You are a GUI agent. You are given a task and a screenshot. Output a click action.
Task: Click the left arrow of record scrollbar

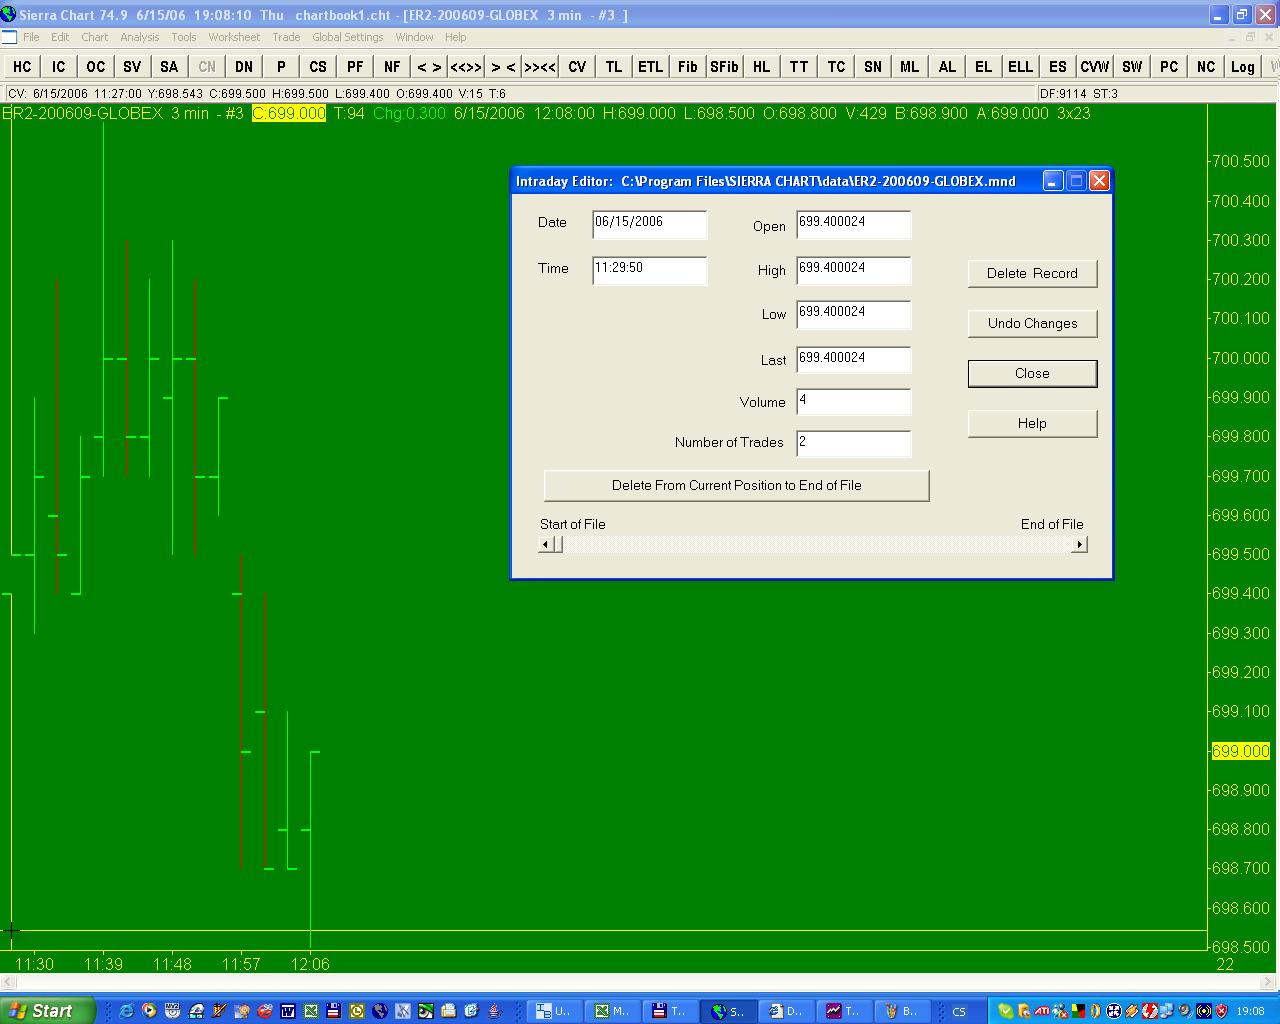tap(546, 544)
